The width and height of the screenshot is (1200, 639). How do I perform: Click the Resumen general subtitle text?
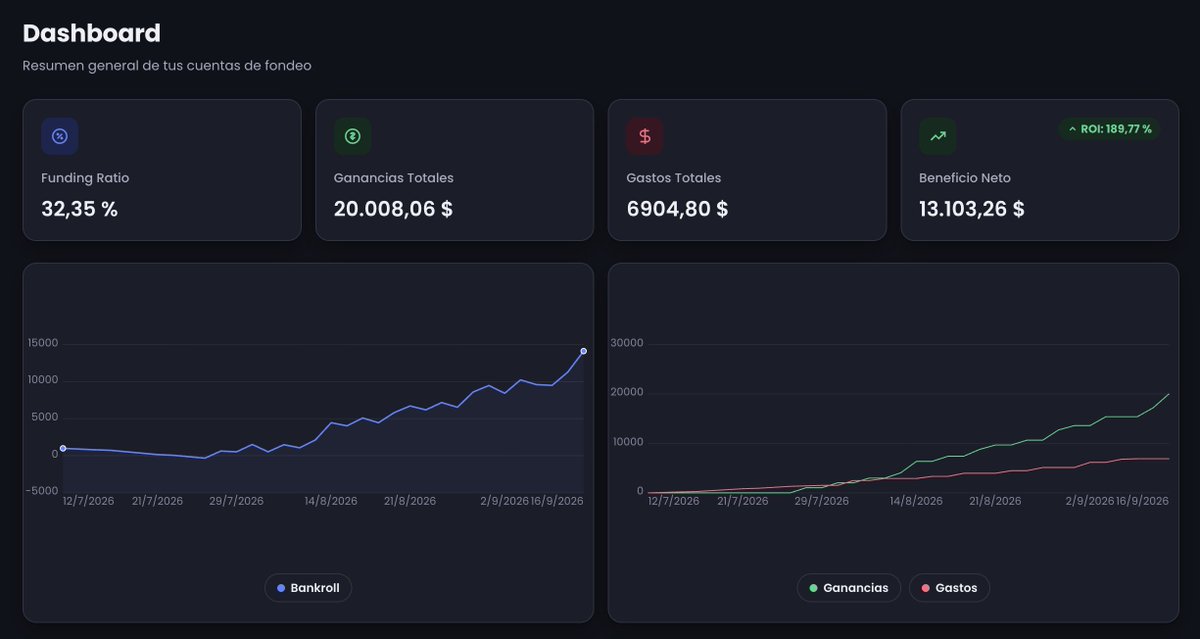click(167, 66)
